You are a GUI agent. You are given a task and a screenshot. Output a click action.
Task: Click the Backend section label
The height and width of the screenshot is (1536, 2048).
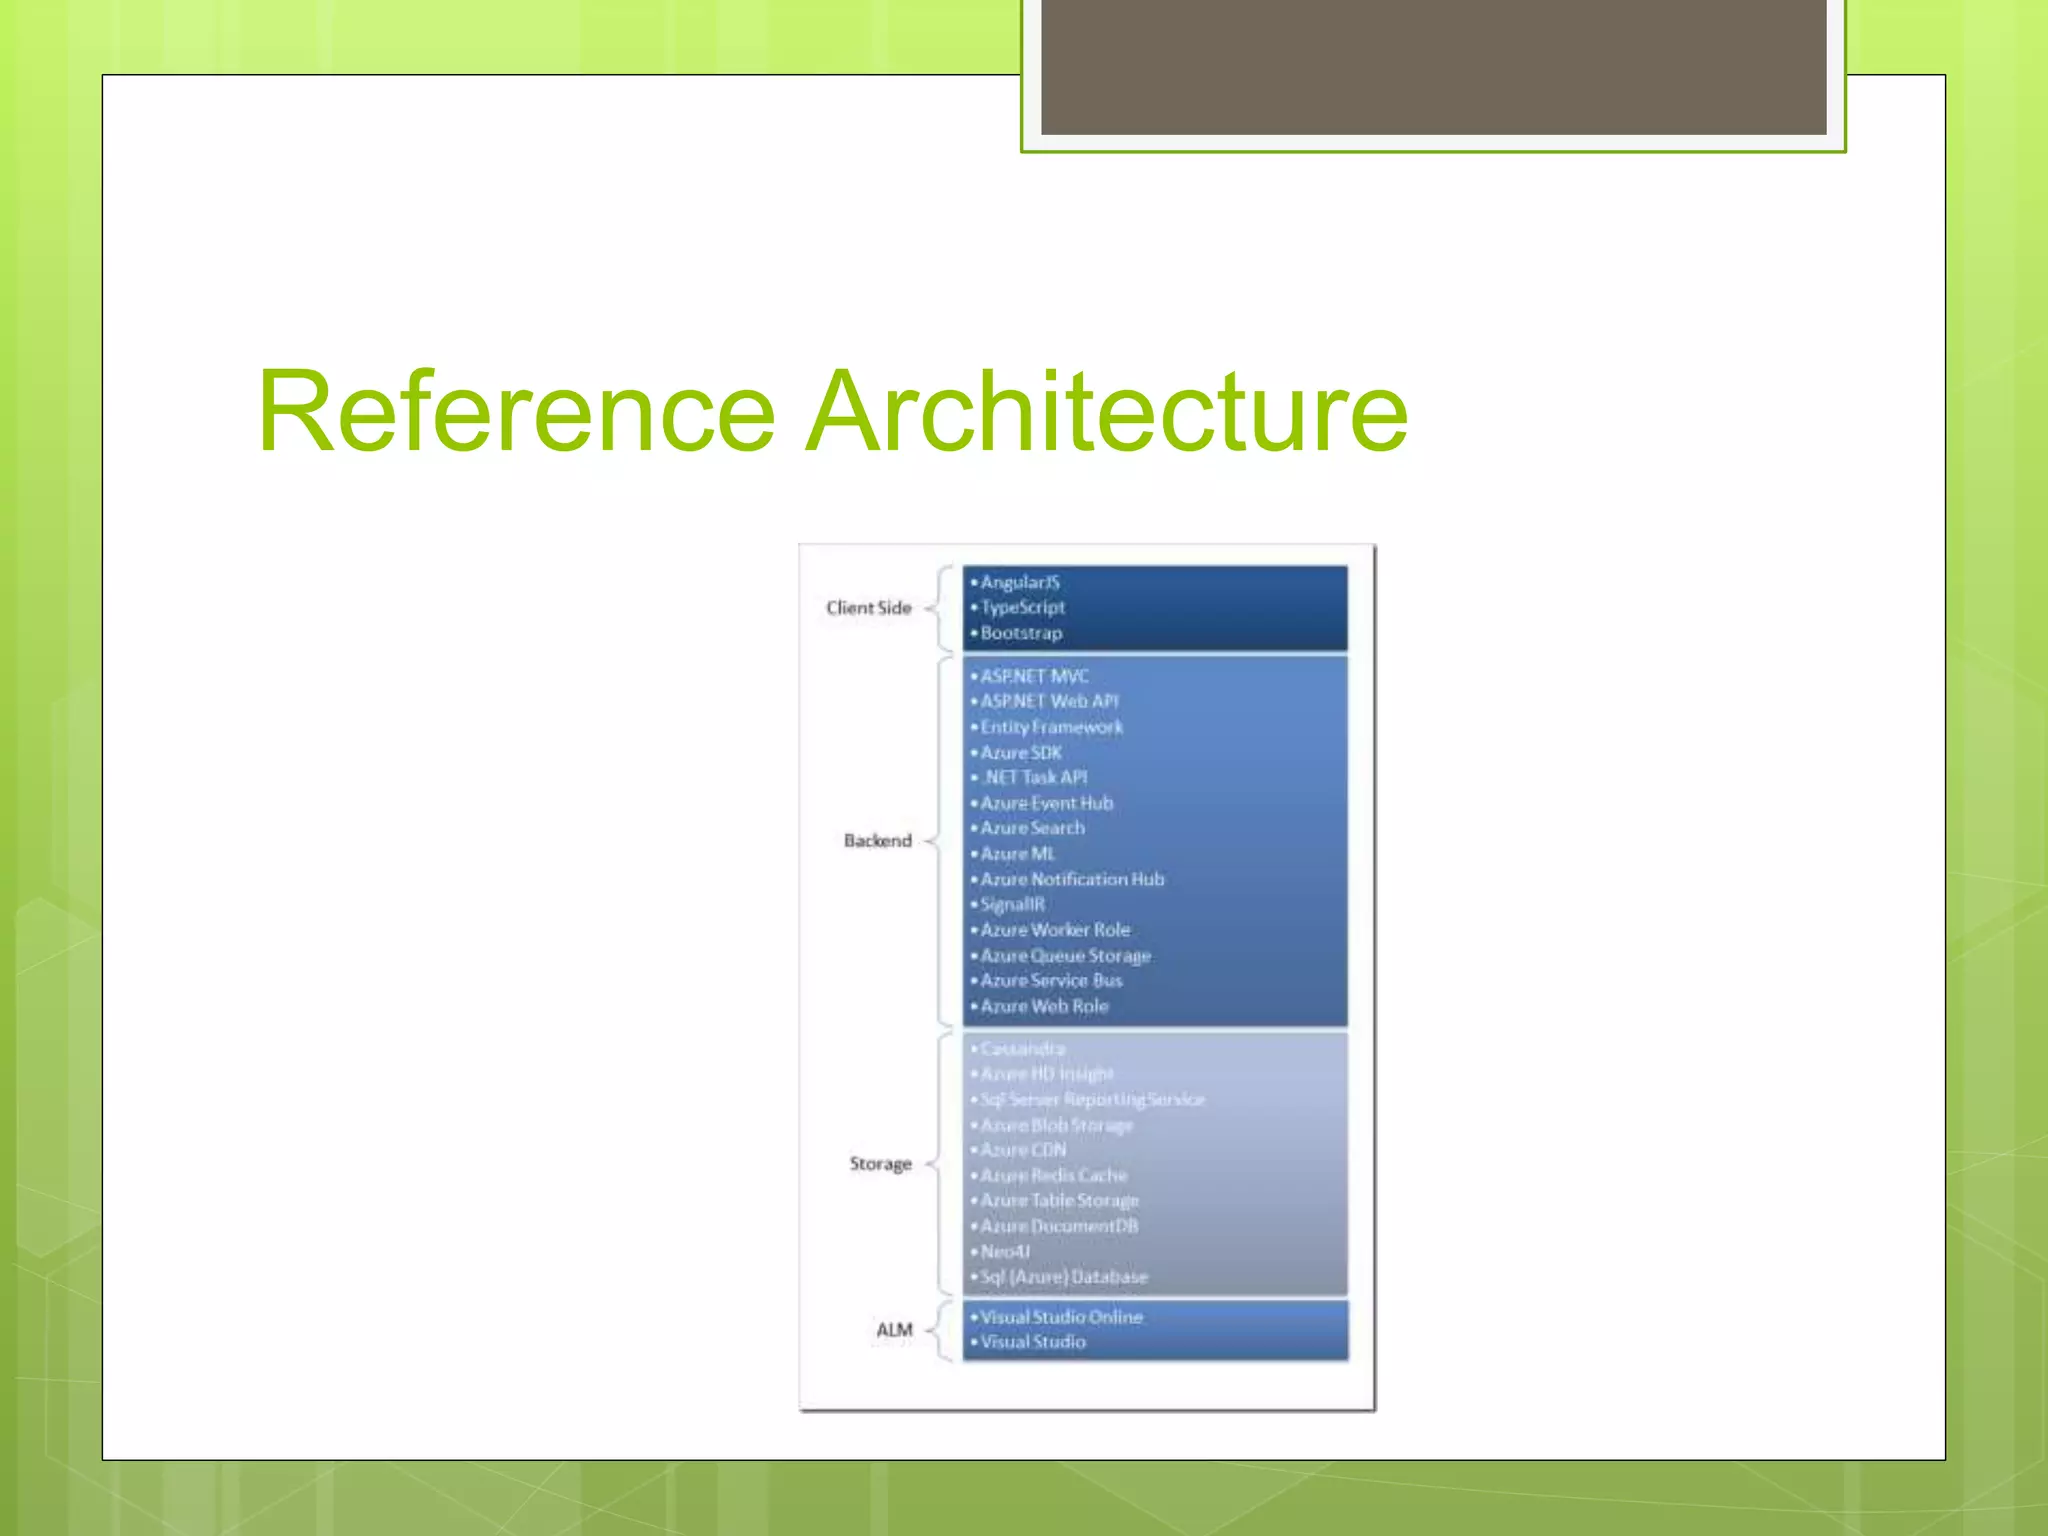(x=877, y=841)
